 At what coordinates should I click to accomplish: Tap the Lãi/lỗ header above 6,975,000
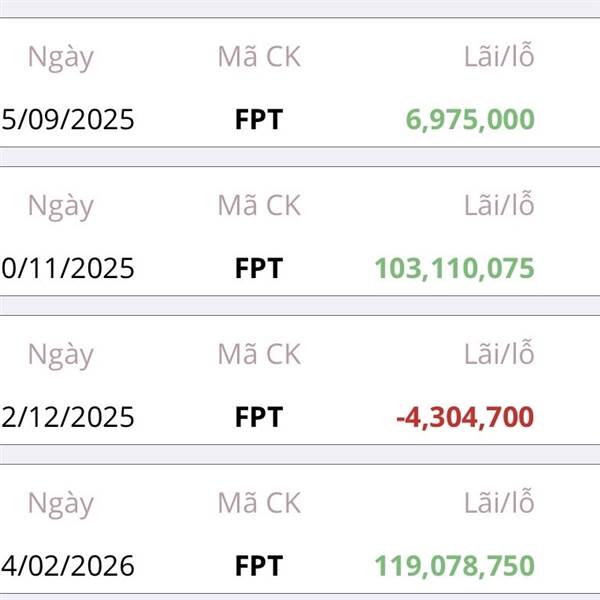(499, 57)
